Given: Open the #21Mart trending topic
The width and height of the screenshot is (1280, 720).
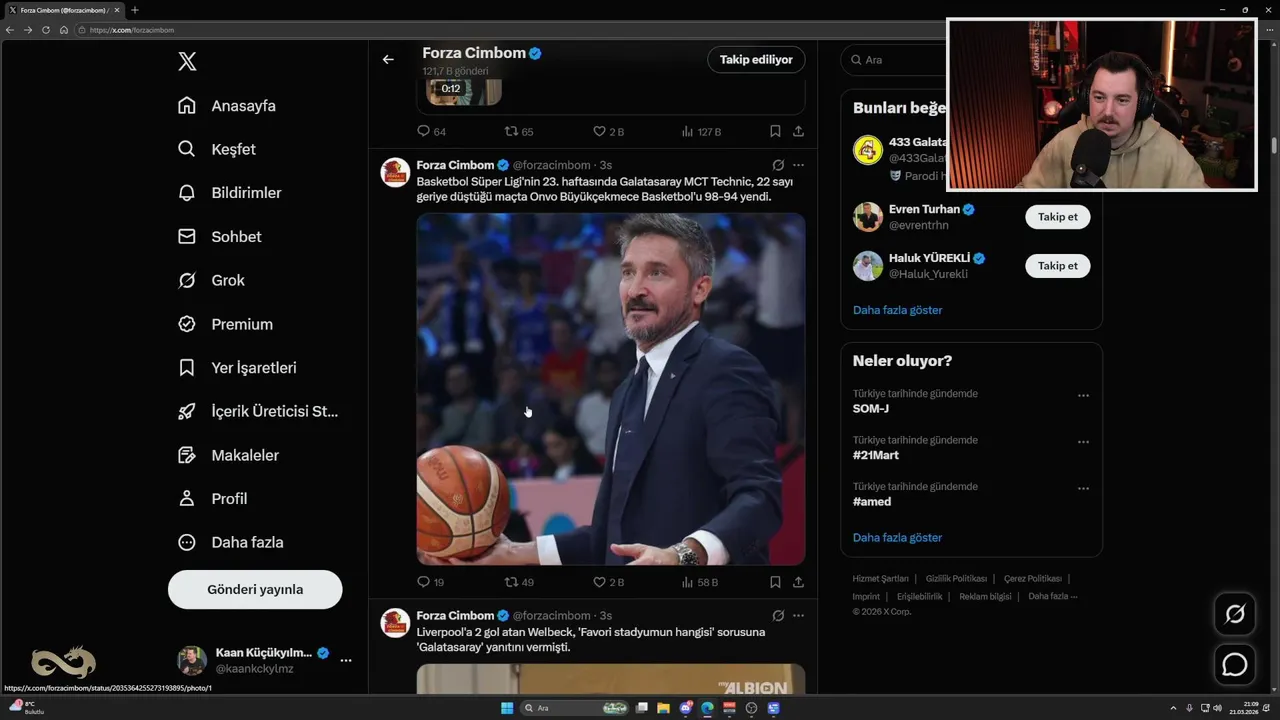Looking at the screenshot, I should 876,455.
